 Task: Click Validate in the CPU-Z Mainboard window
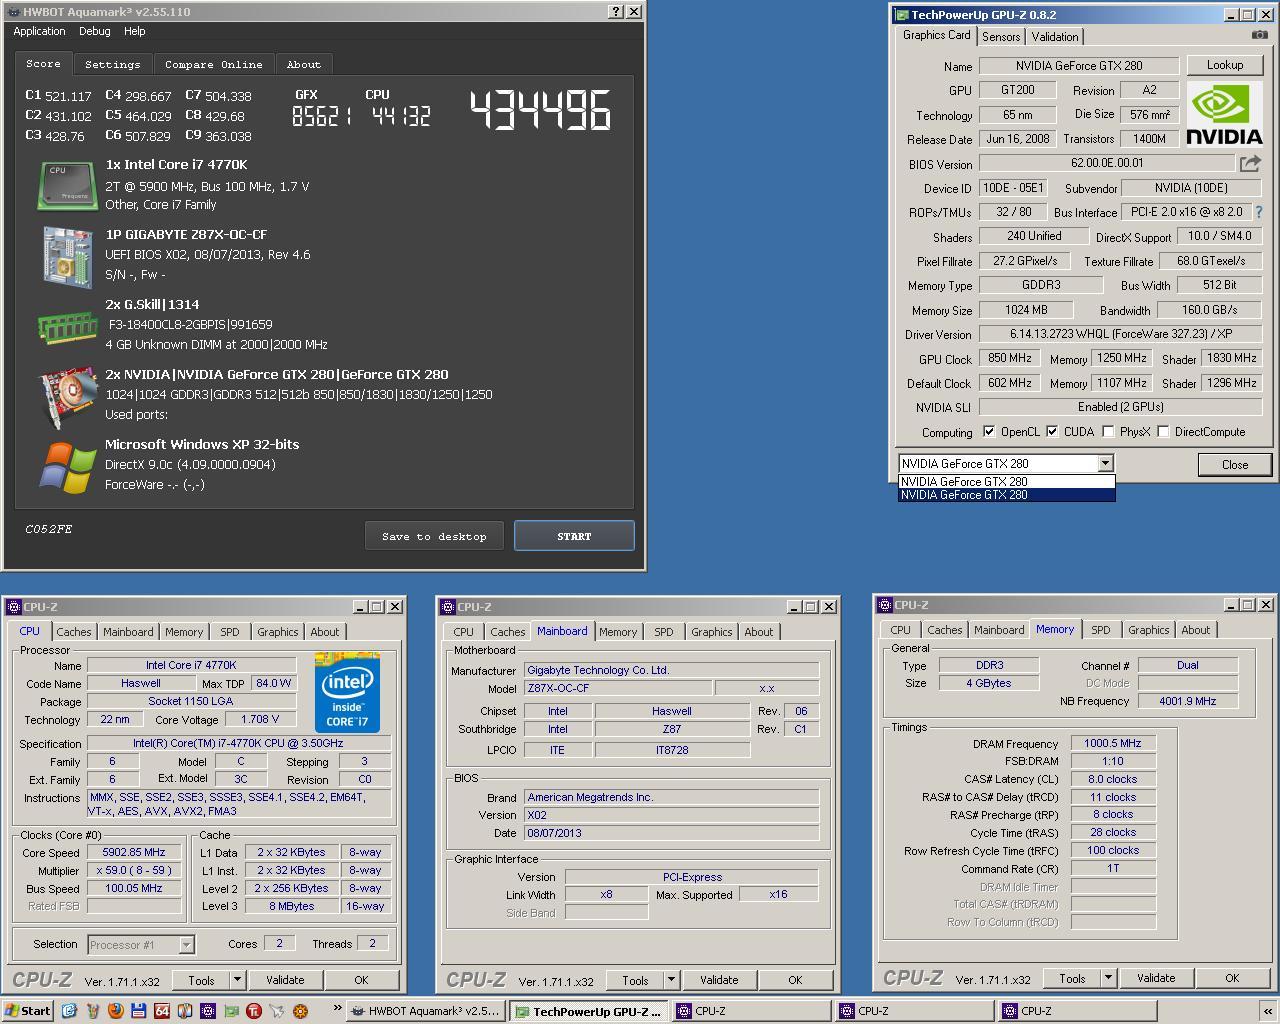tap(719, 980)
